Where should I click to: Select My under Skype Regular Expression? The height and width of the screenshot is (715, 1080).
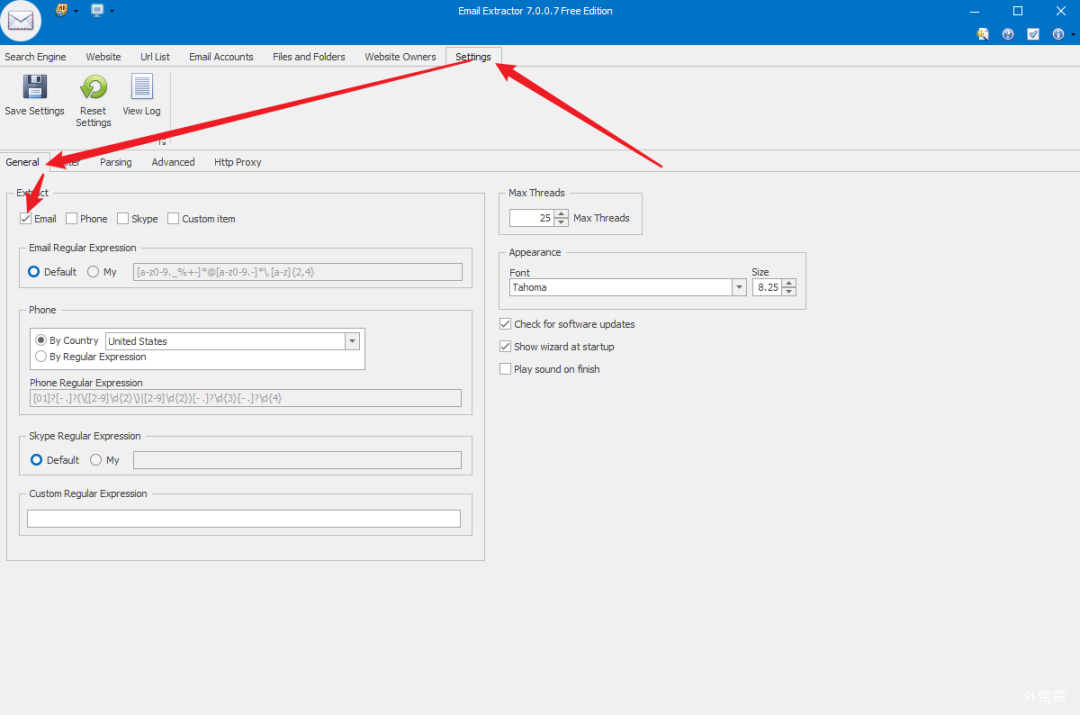click(96, 460)
